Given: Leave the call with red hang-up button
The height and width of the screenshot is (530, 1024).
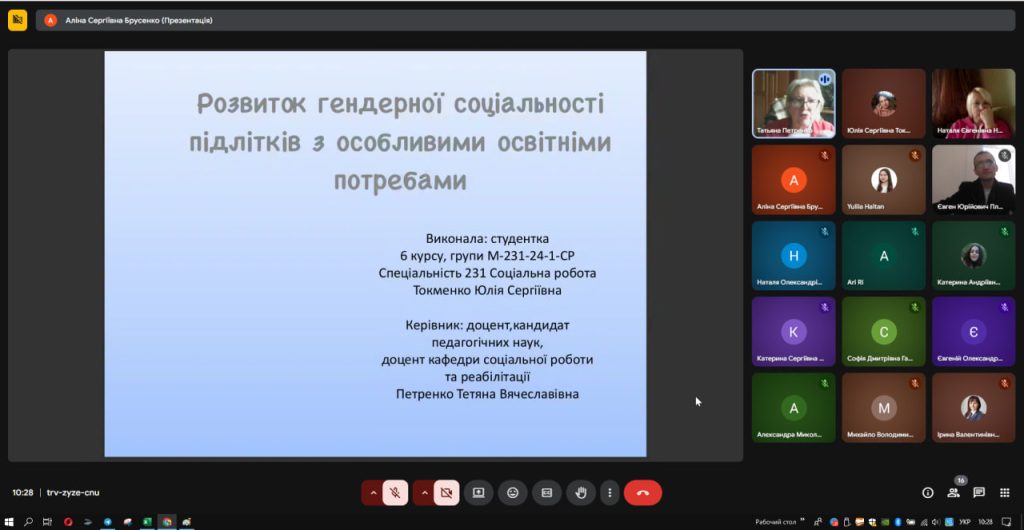Looking at the screenshot, I should [x=643, y=492].
